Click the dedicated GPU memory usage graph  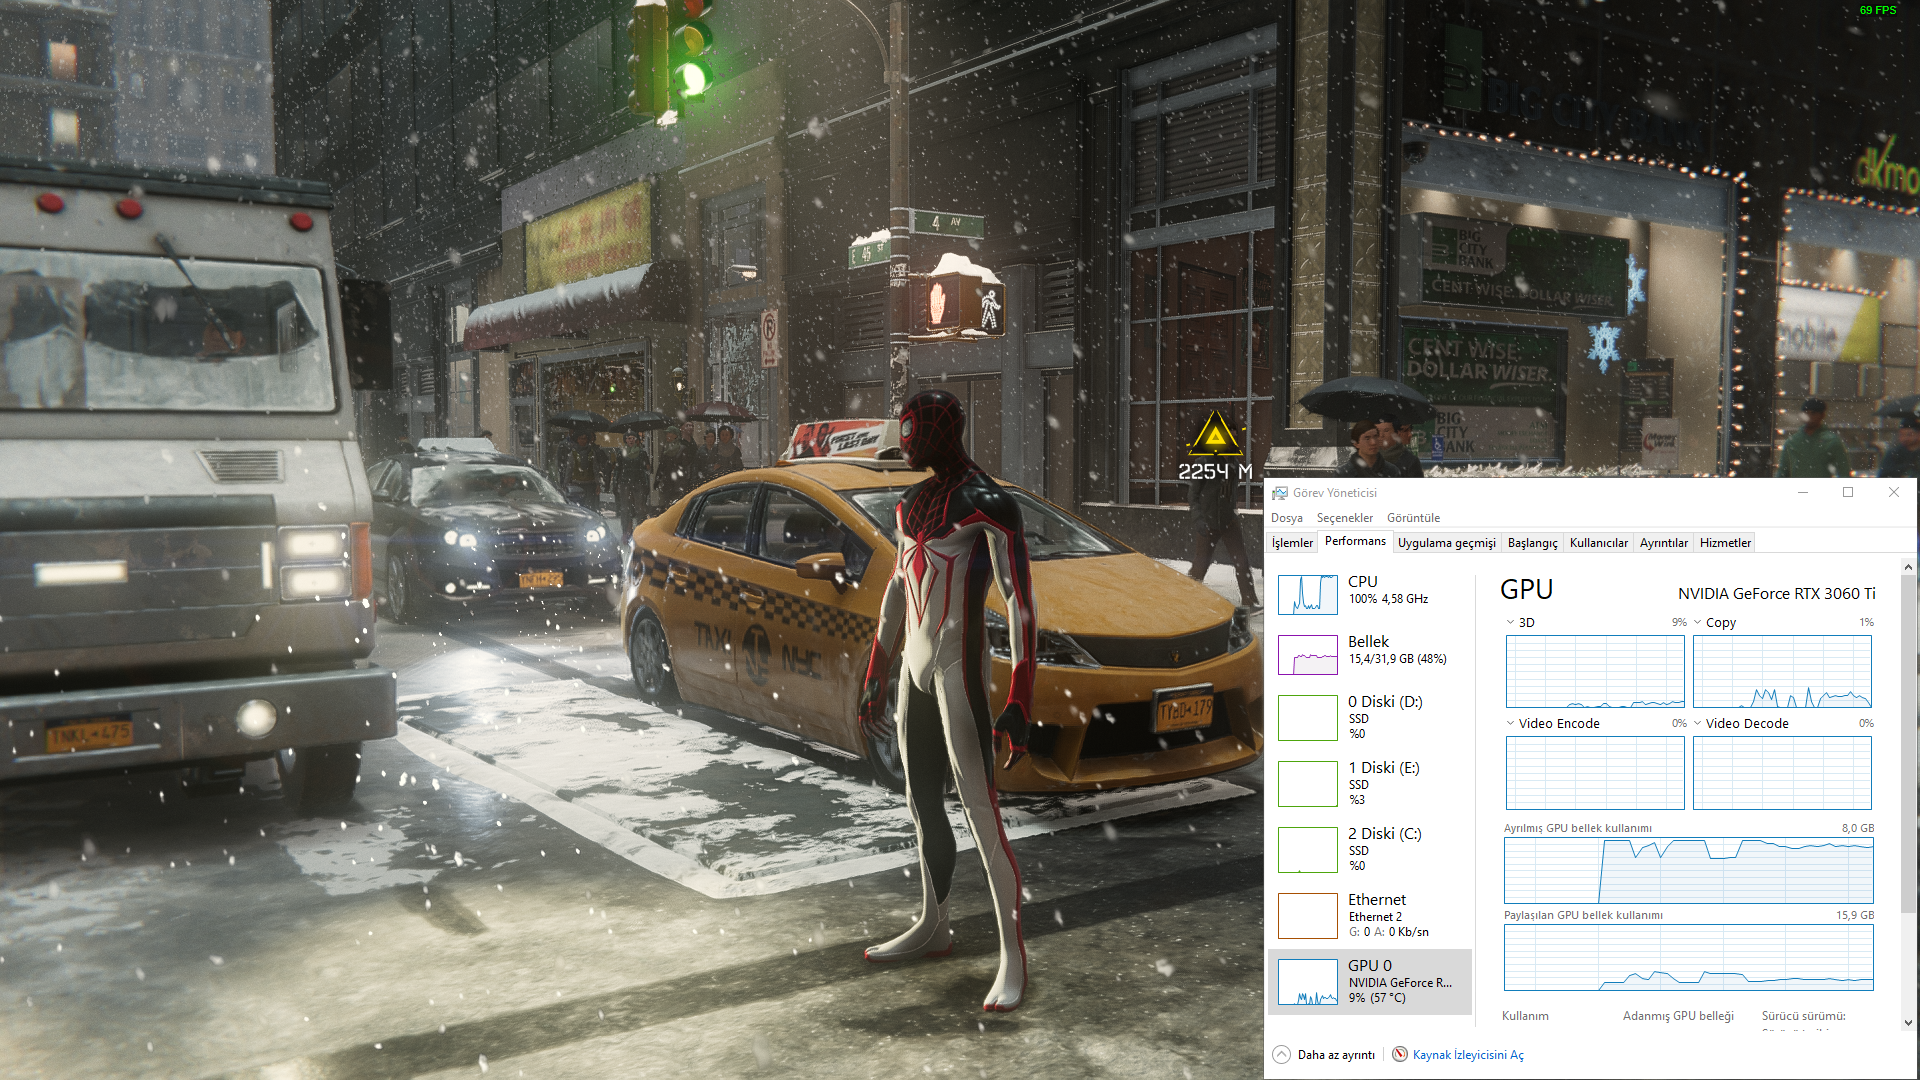coord(1688,871)
